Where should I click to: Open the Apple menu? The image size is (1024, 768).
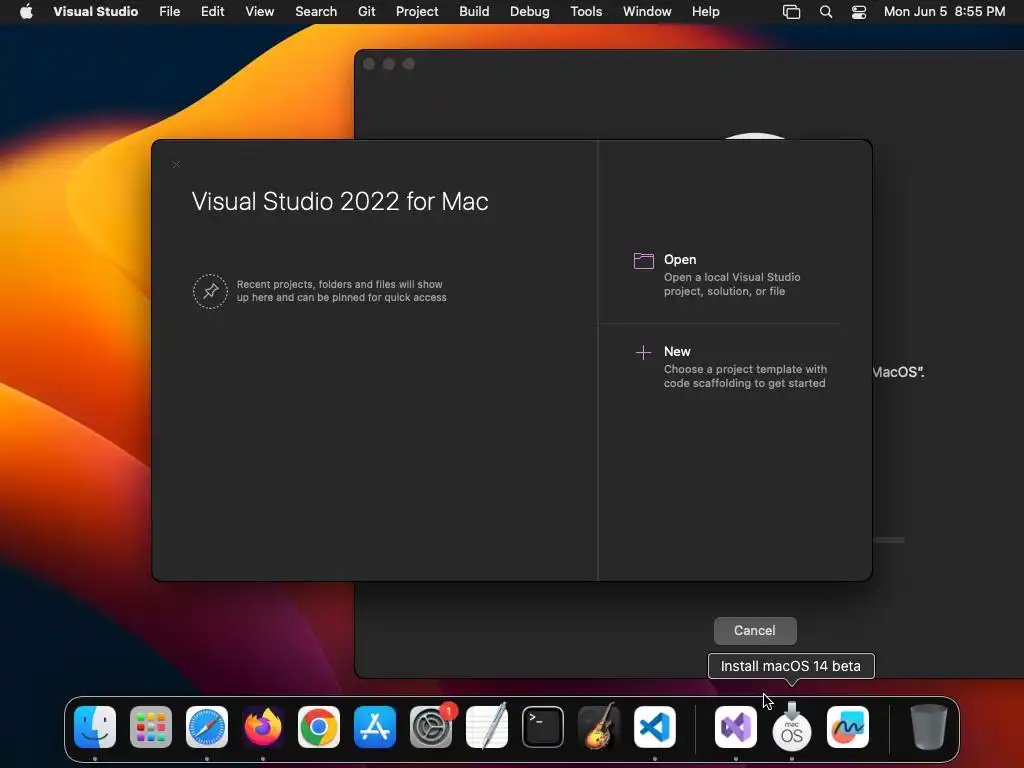[x=26, y=12]
